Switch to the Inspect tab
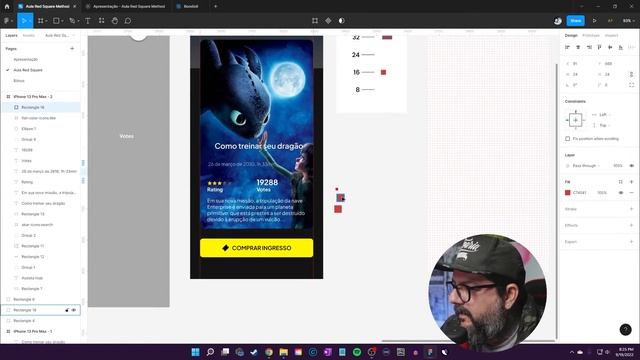The image size is (640, 360). (611, 36)
